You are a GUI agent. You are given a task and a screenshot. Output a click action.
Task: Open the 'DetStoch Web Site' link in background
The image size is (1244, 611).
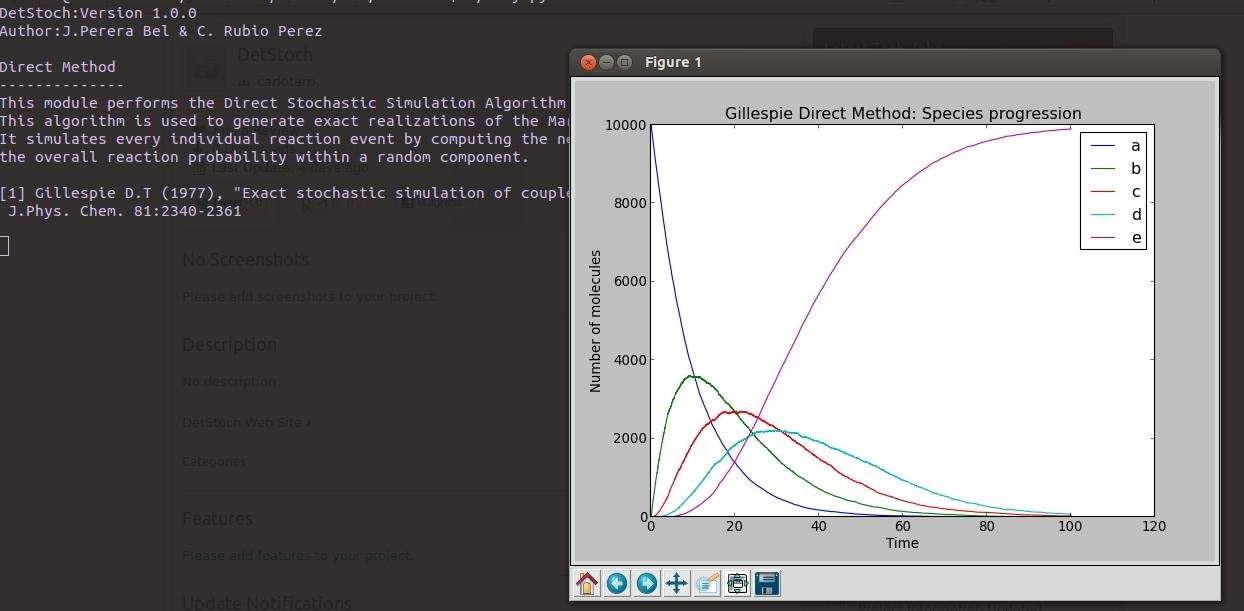coord(246,422)
